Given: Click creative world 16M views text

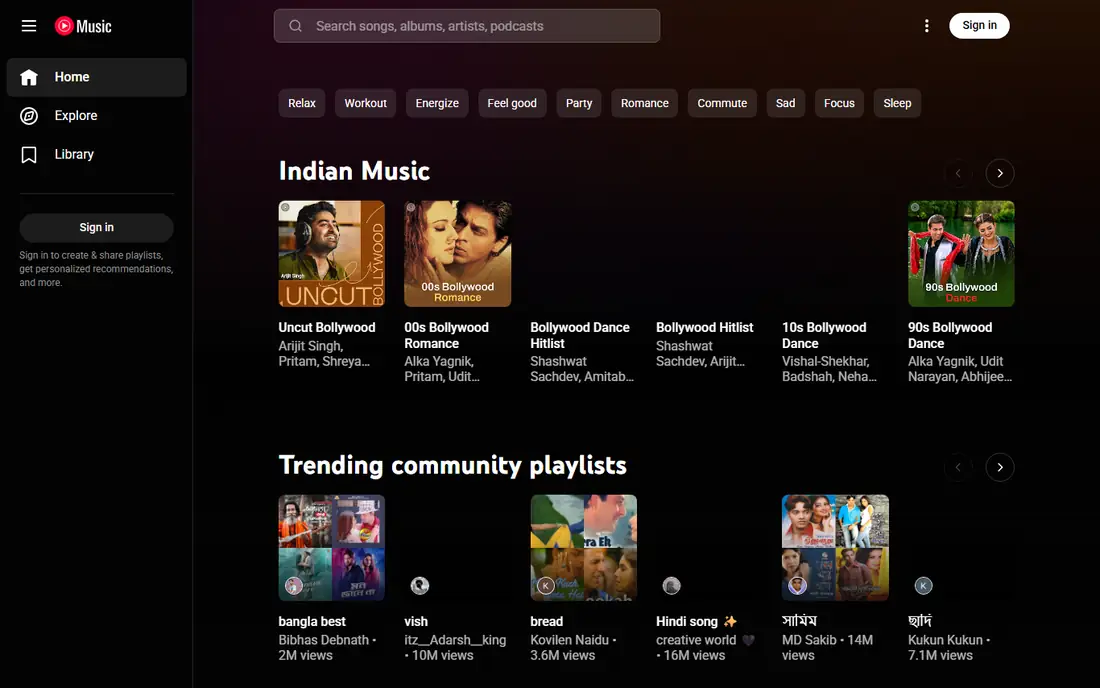Looking at the screenshot, I should [705, 647].
